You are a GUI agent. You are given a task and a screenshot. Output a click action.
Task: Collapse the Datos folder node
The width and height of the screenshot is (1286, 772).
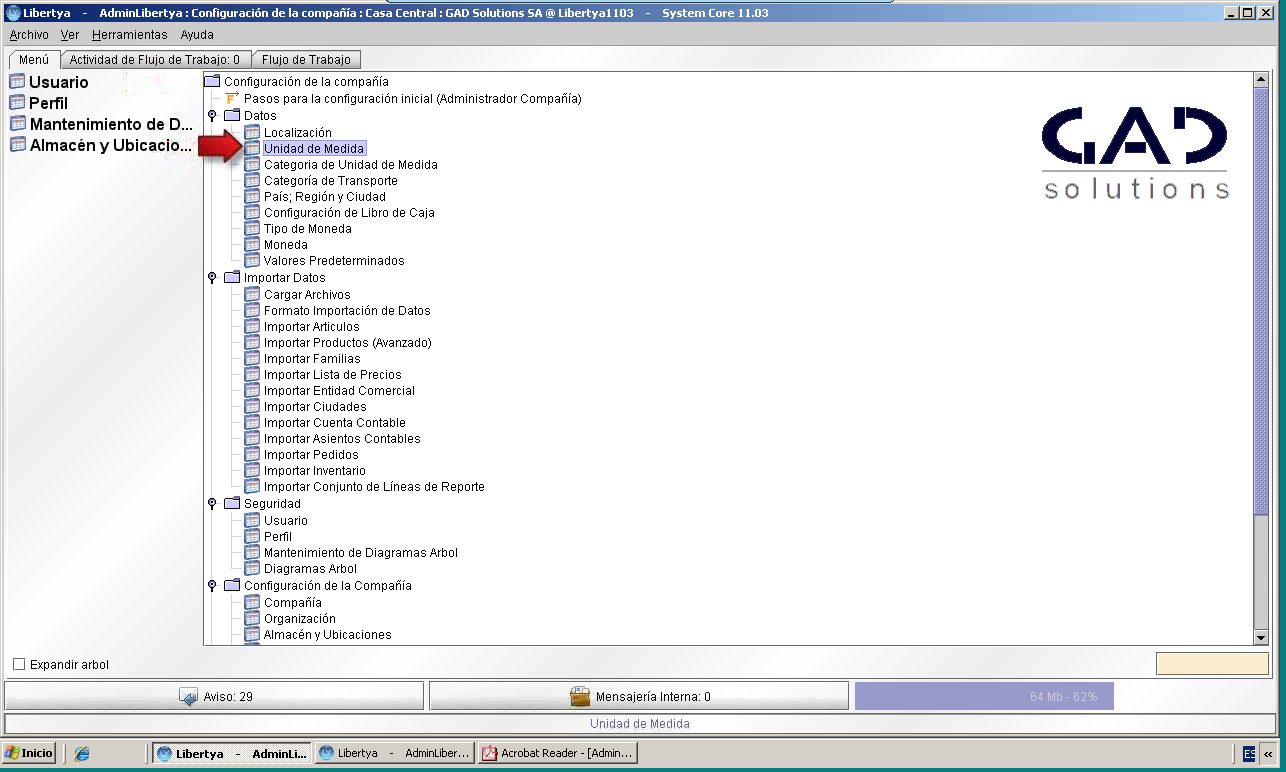tap(212, 115)
